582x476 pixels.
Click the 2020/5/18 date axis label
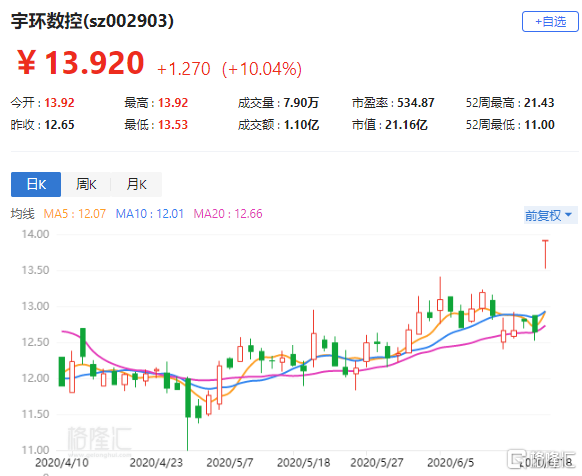tap(303, 463)
